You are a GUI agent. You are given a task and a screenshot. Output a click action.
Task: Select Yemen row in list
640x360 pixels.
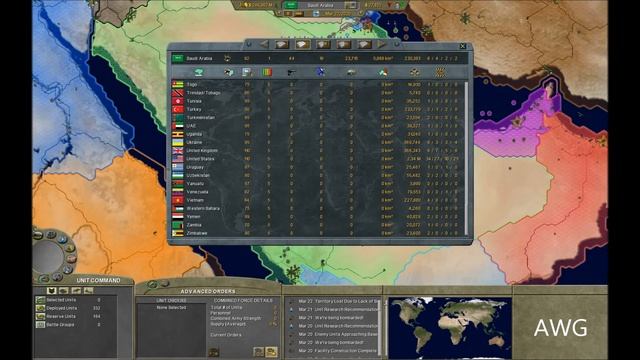click(x=317, y=217)
